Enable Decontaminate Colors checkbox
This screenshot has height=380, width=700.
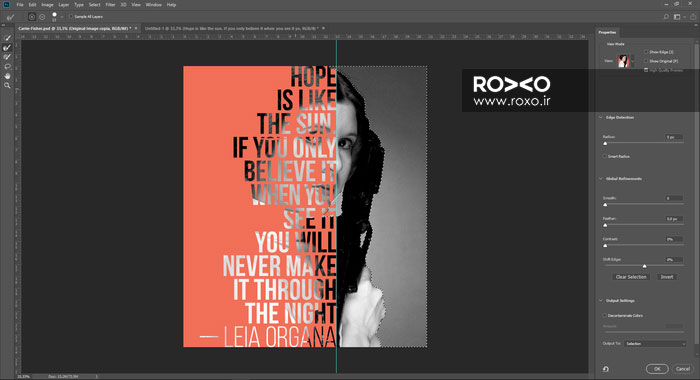(604, 315)
